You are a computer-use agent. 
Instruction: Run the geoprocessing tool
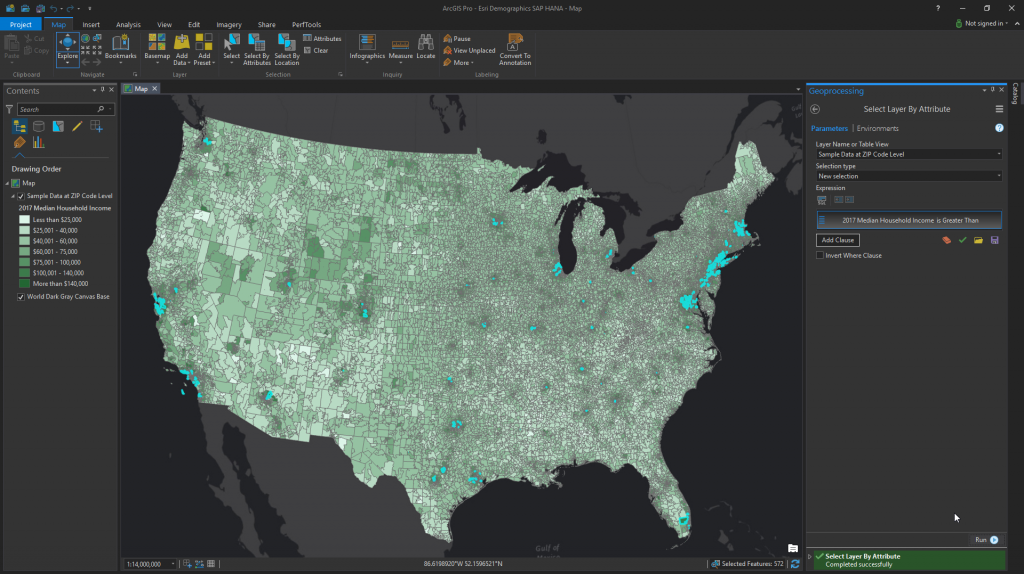click(x=987, y=540)
